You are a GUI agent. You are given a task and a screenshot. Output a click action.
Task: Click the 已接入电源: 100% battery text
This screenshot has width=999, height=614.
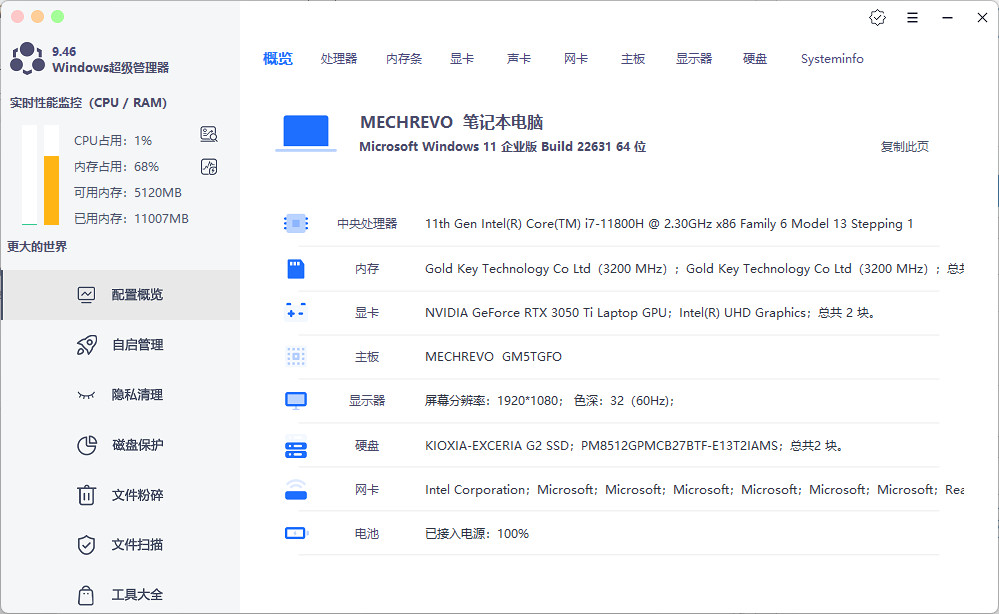[x=477, y=534]
